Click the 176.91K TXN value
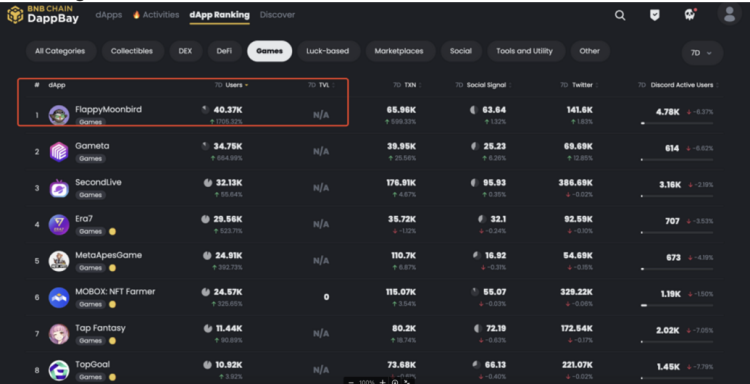Image resolution: width=750 pixels, height=384 pixels. click(401, 183)
